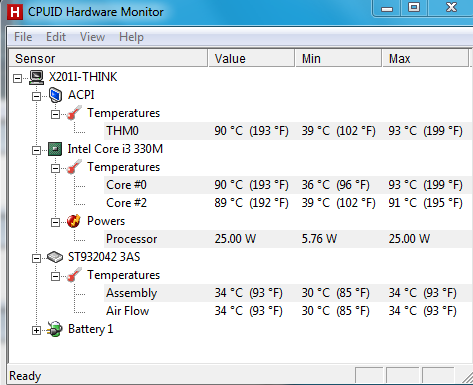
Task: Click THM0 min value 39 °C
Action: coord(338,131)
